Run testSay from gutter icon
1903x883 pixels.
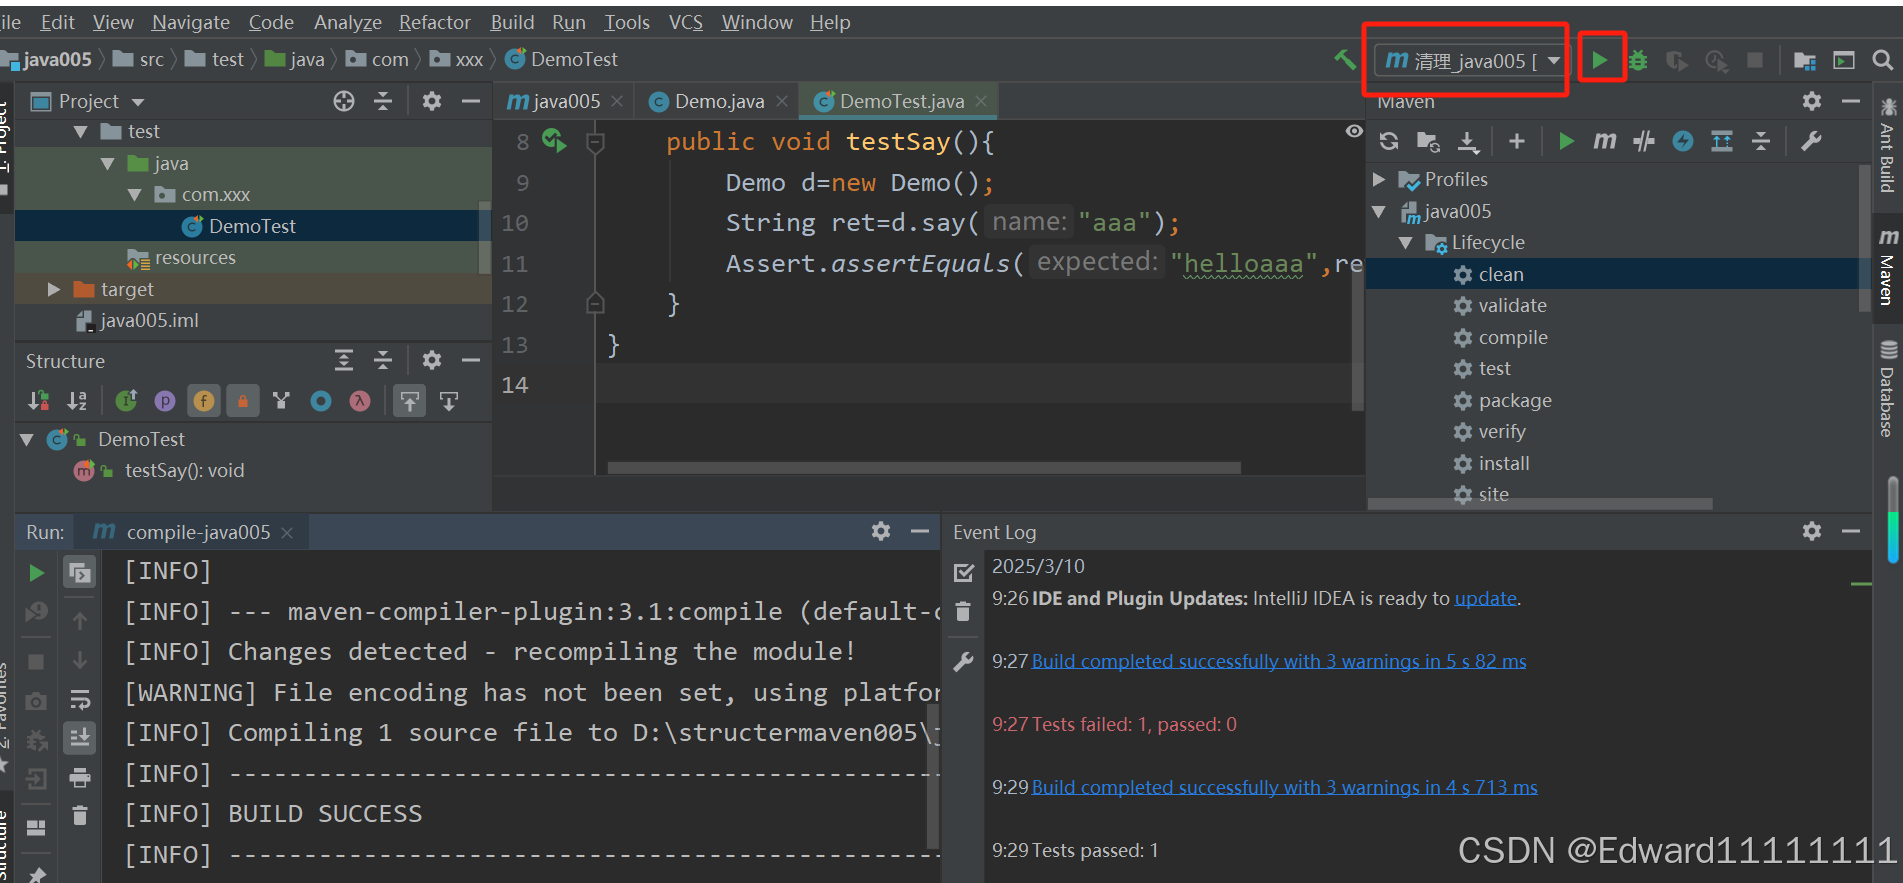[x=554, y=142]
